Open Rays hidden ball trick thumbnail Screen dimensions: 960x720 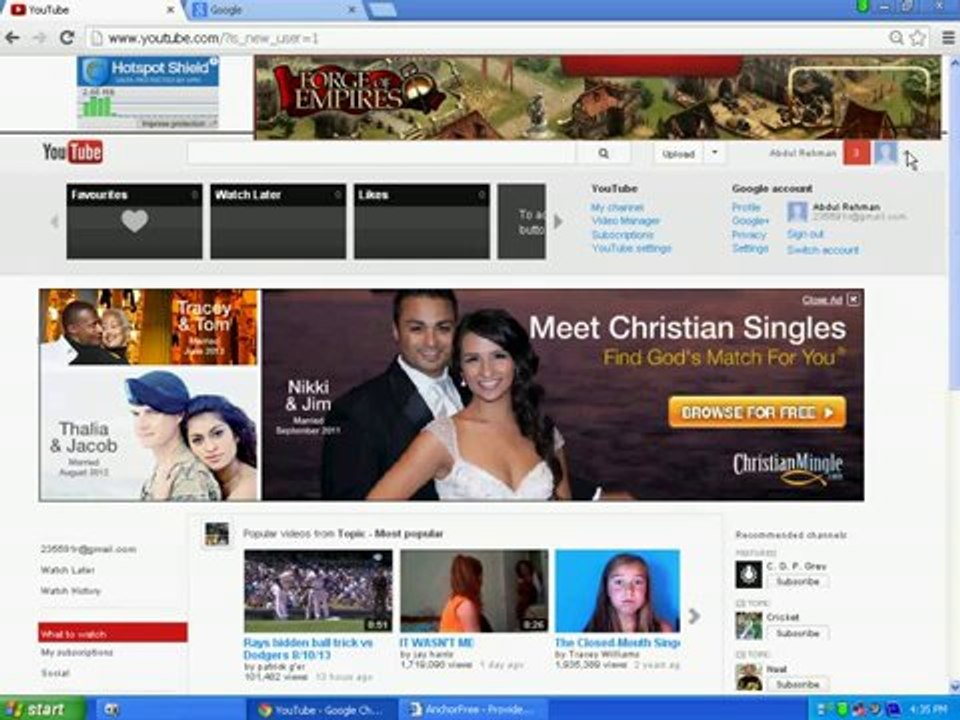click(x=318, y=591)
